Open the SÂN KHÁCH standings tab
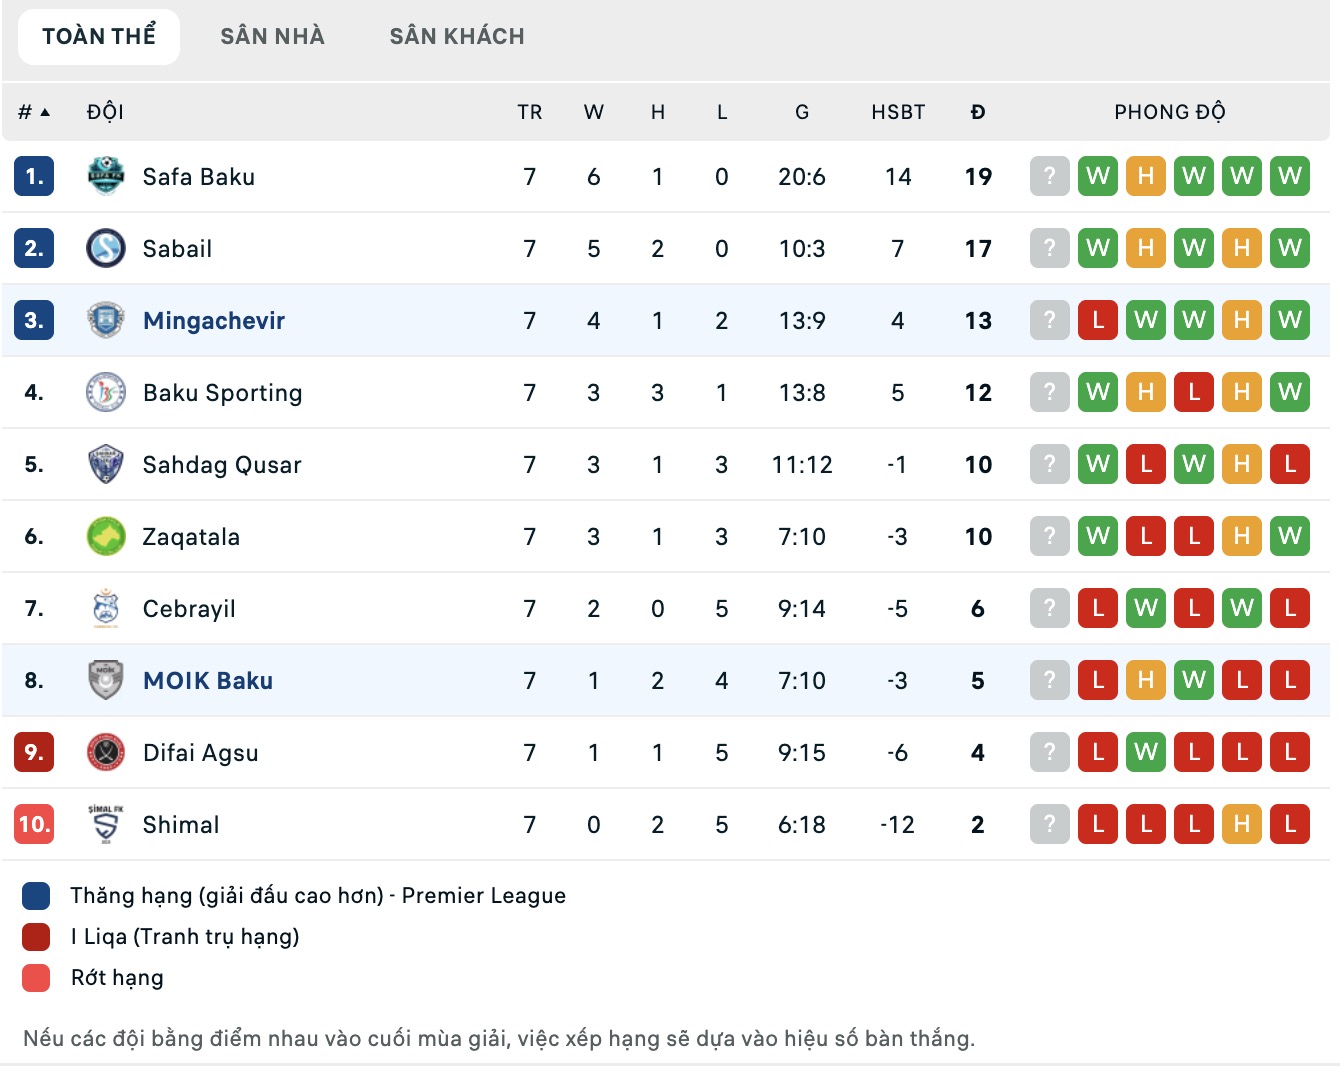The height and width of the screenshot is (1066, 1340). [458, 35]
